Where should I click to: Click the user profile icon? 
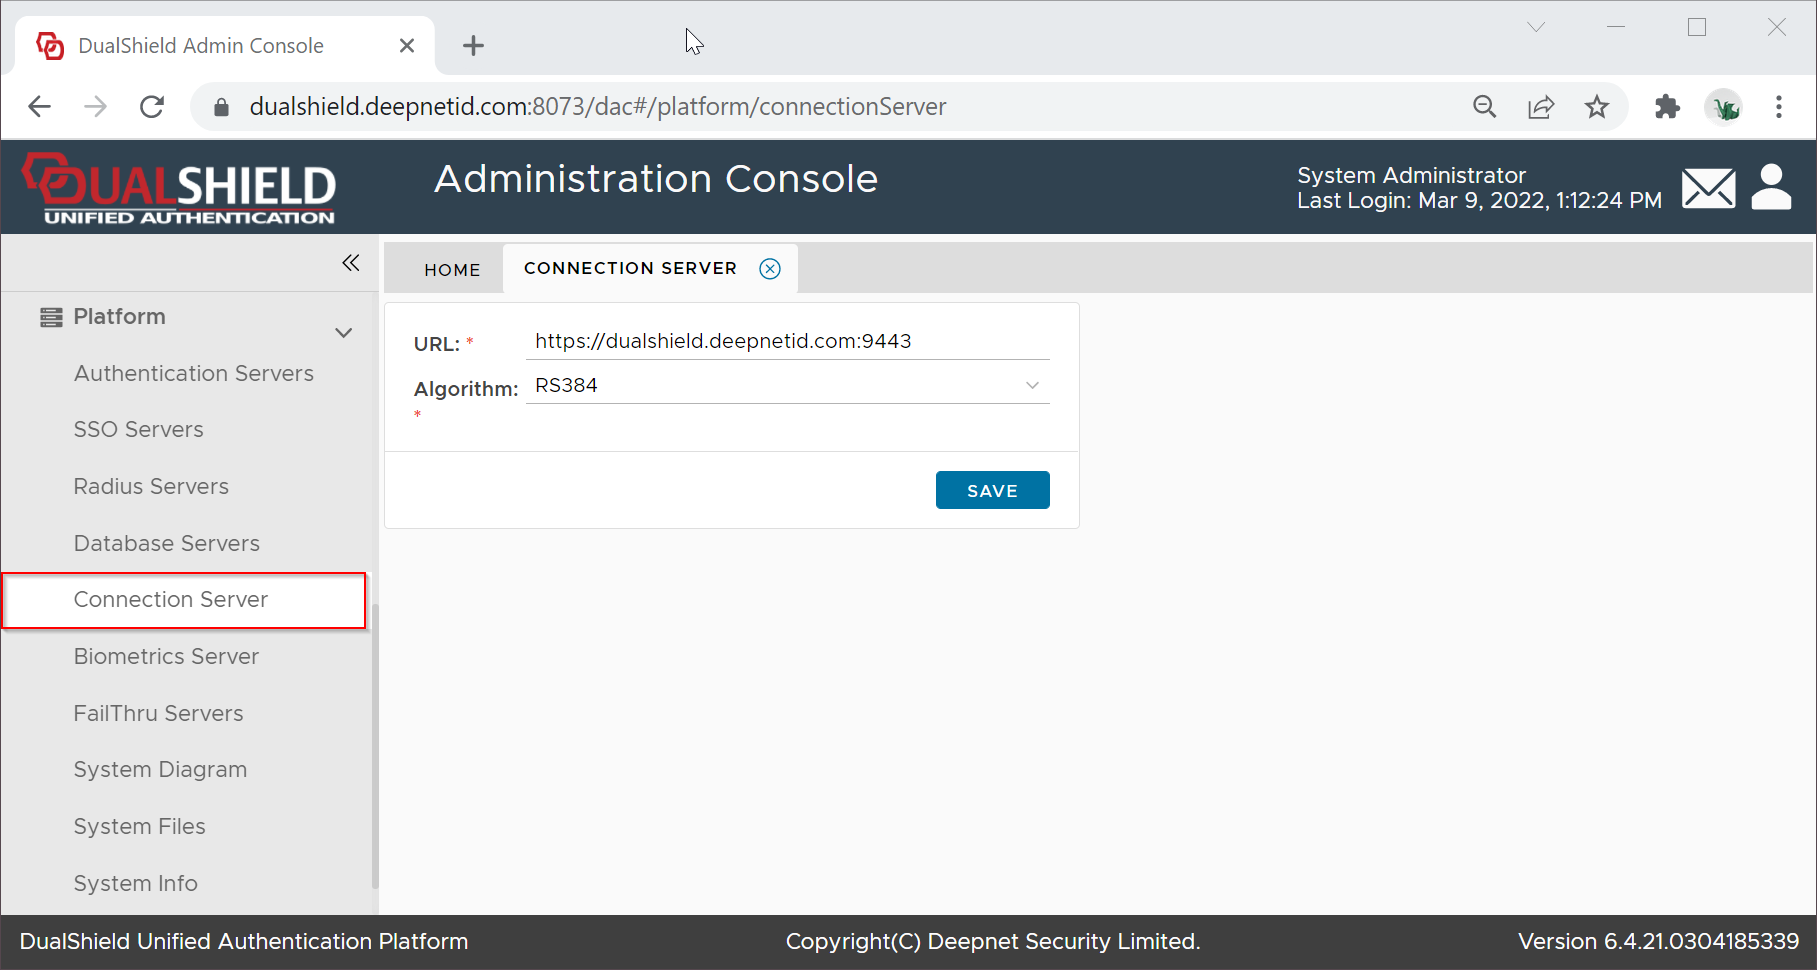1771,187
